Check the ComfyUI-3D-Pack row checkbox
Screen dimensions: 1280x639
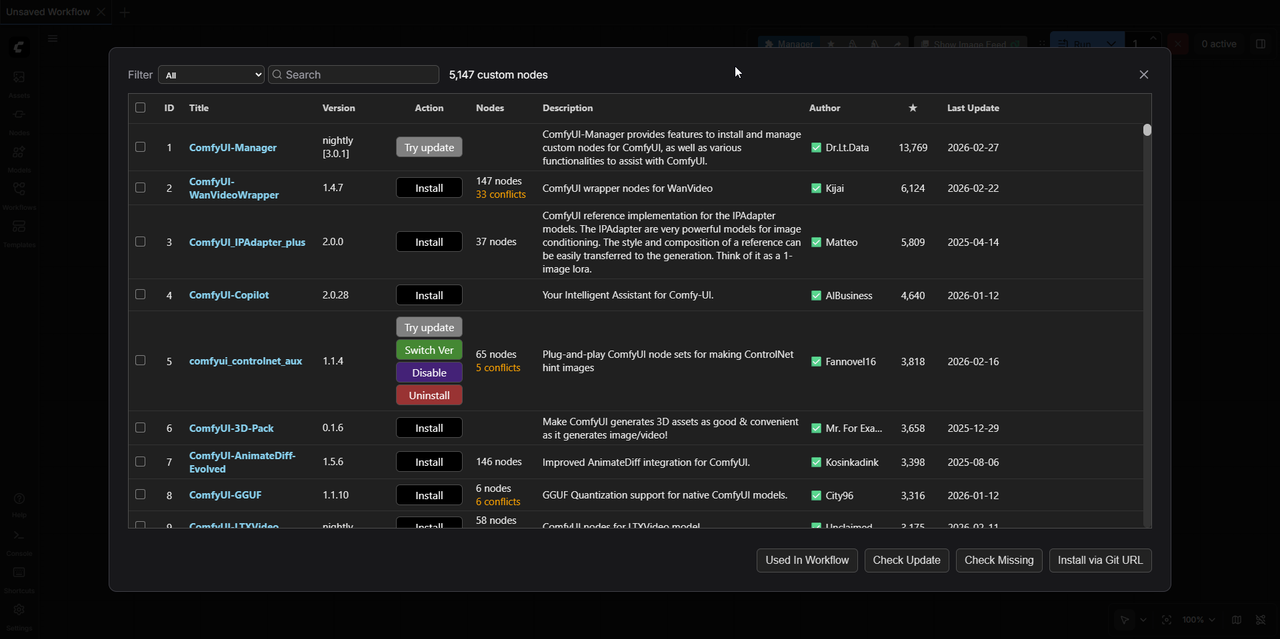pos(140,427)
